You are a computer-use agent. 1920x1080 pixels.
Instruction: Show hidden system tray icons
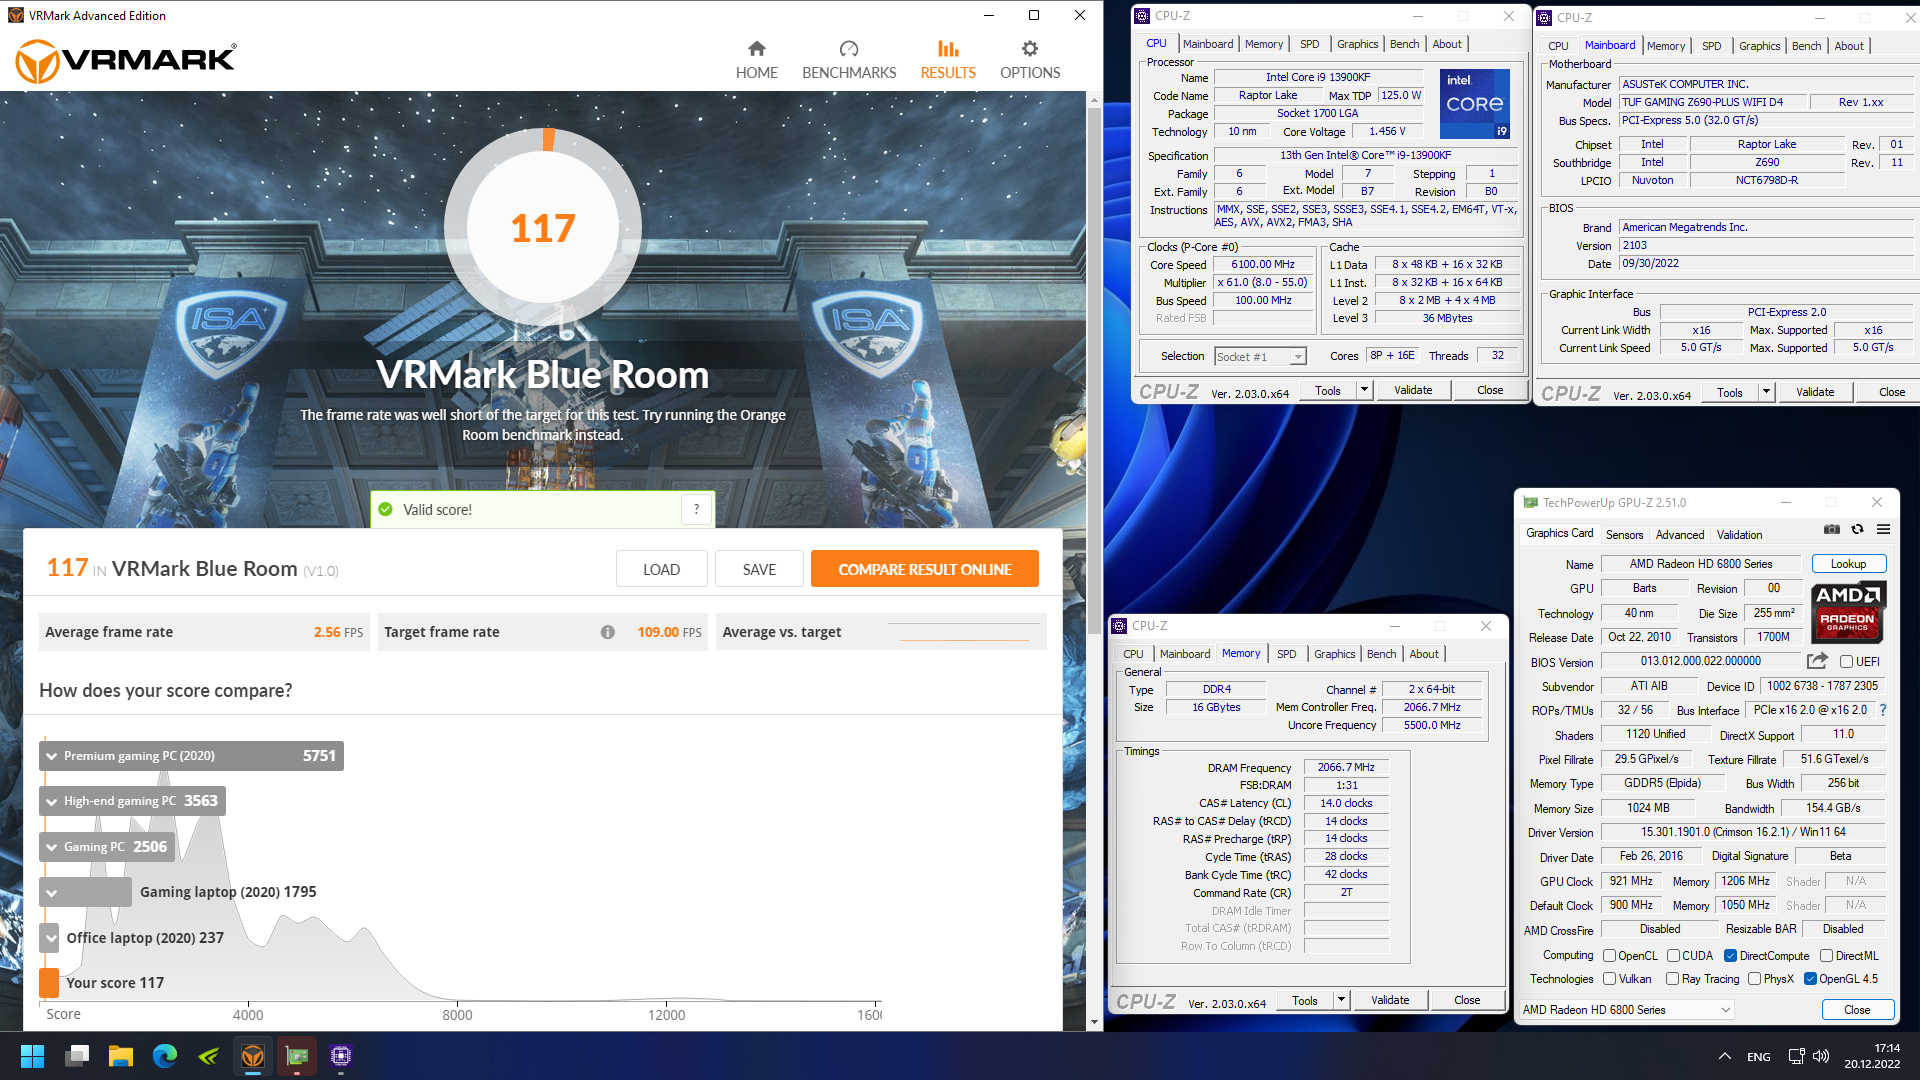(x=1725, y=1056)
